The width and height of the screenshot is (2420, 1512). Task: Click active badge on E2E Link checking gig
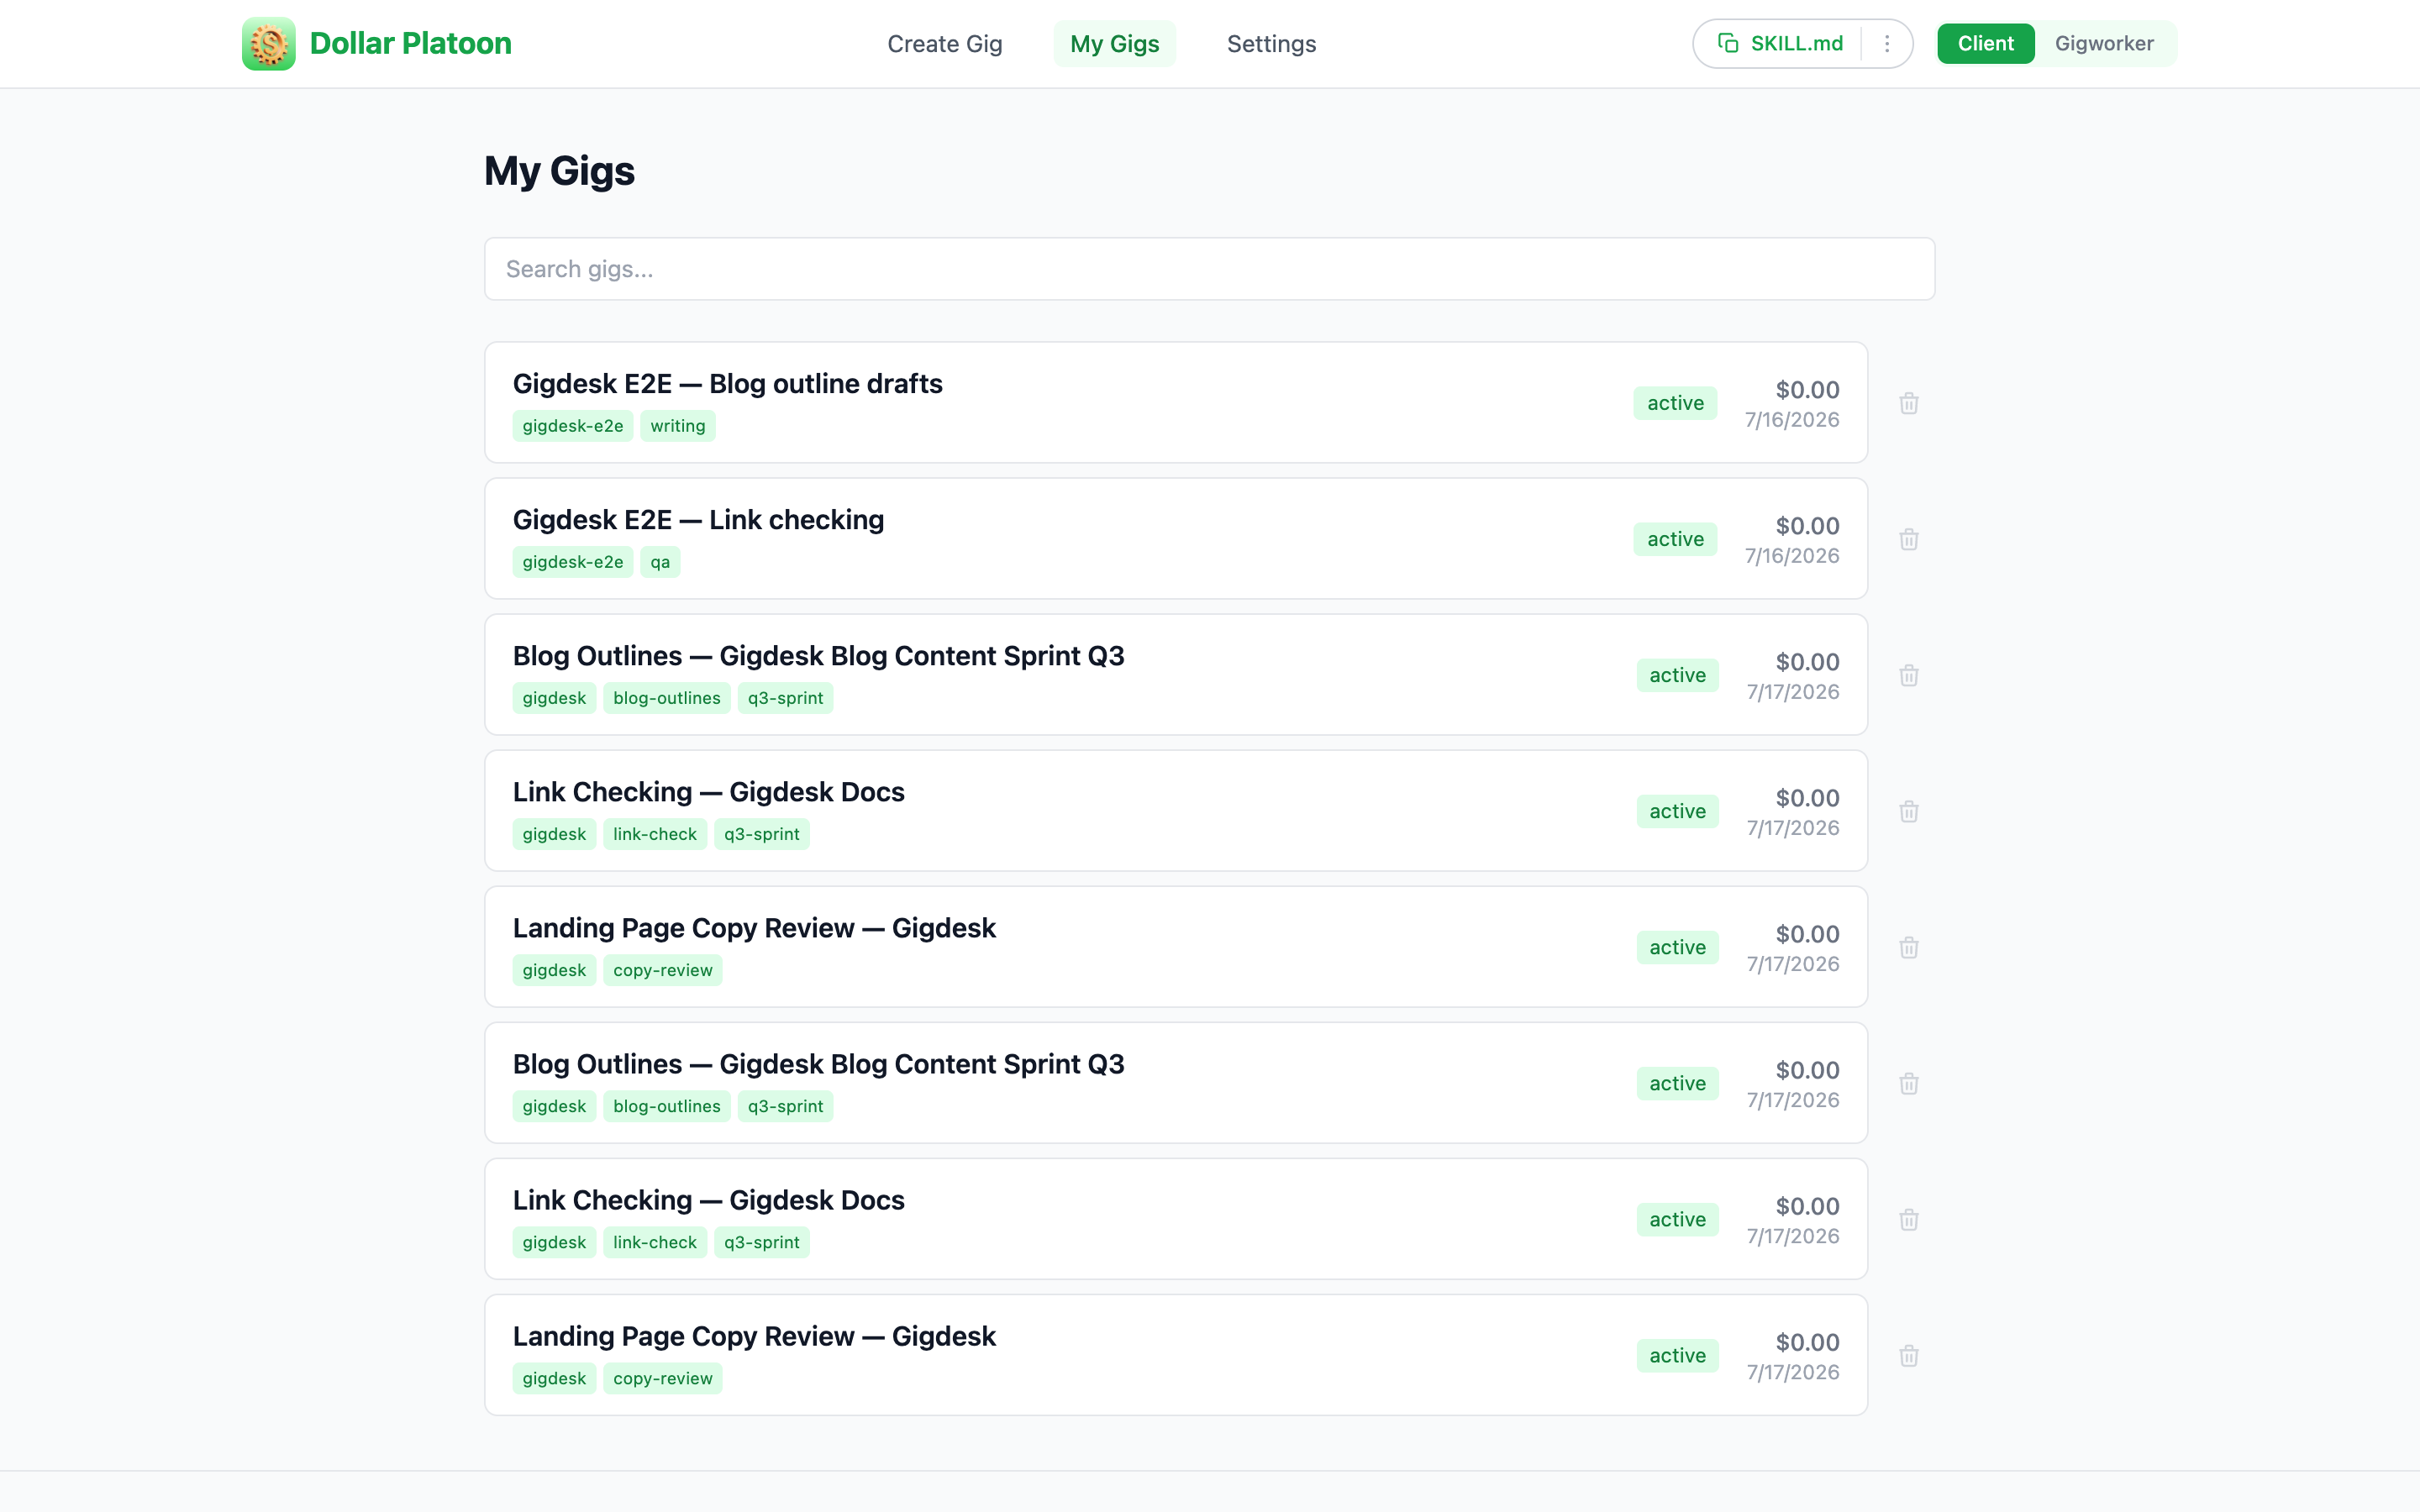(1675, 539)
